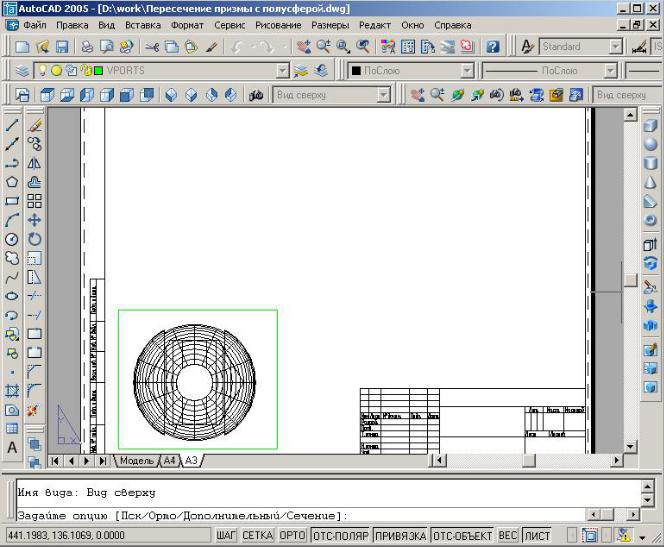Select the Mirror tool
Image resolution: width=664 pixels, height=547 pixels.
pos(34,163)
